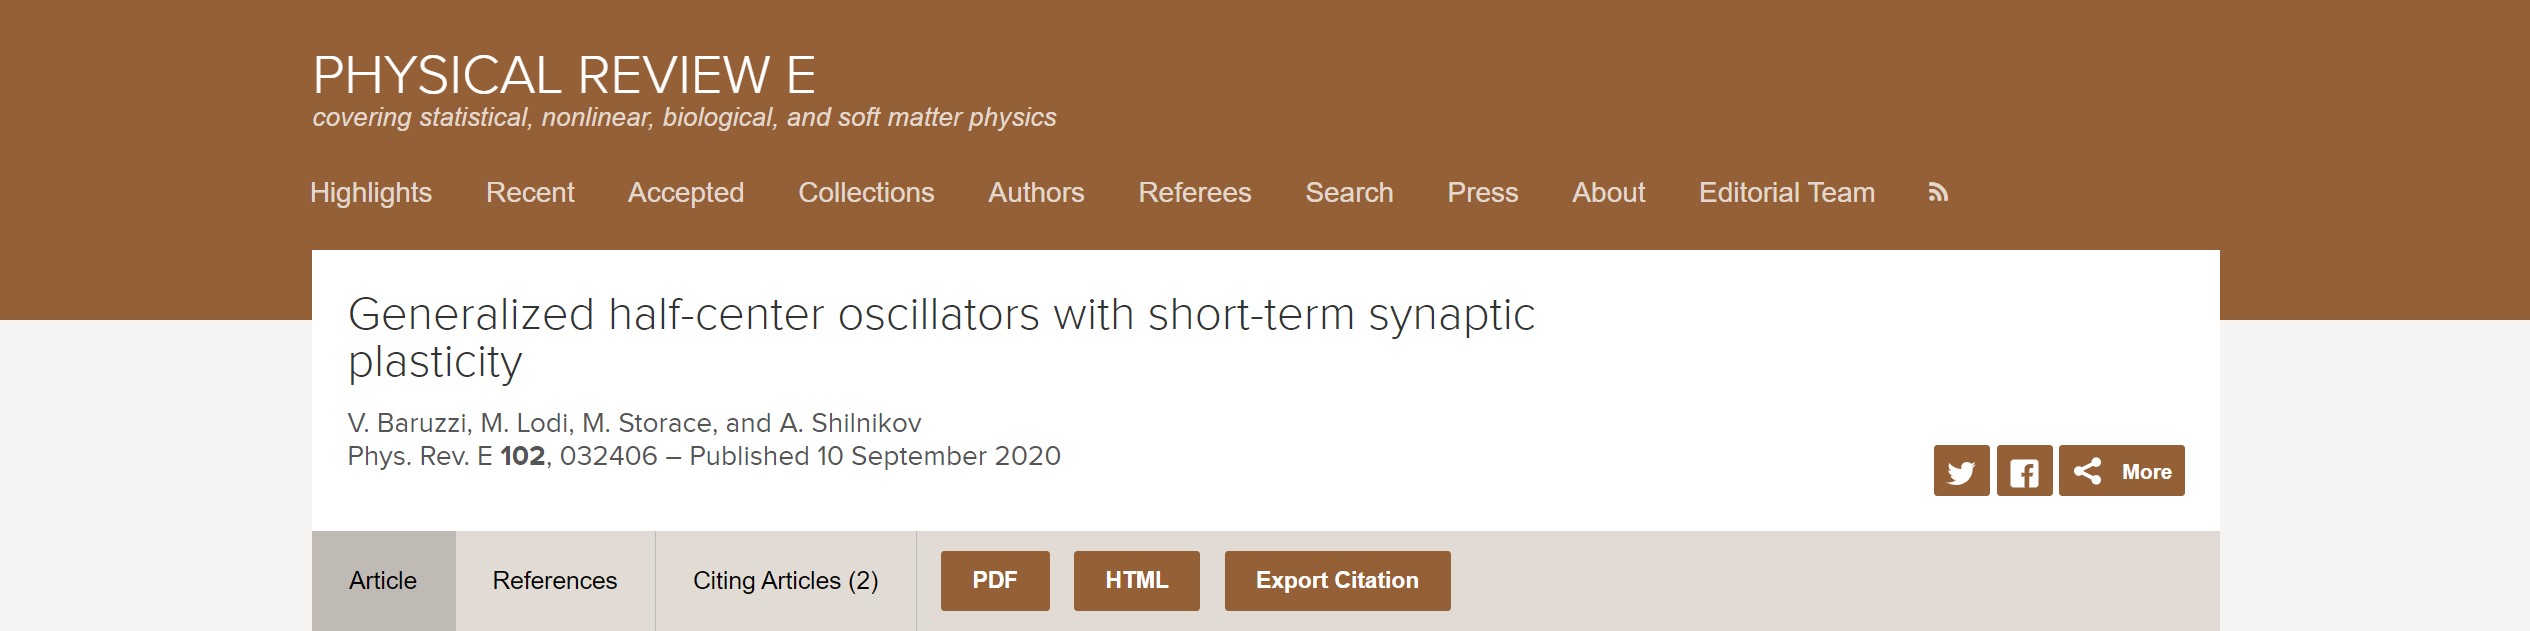2530x631 pixels.
Task: Share article on Twitter
Action: coord(1961,471)
